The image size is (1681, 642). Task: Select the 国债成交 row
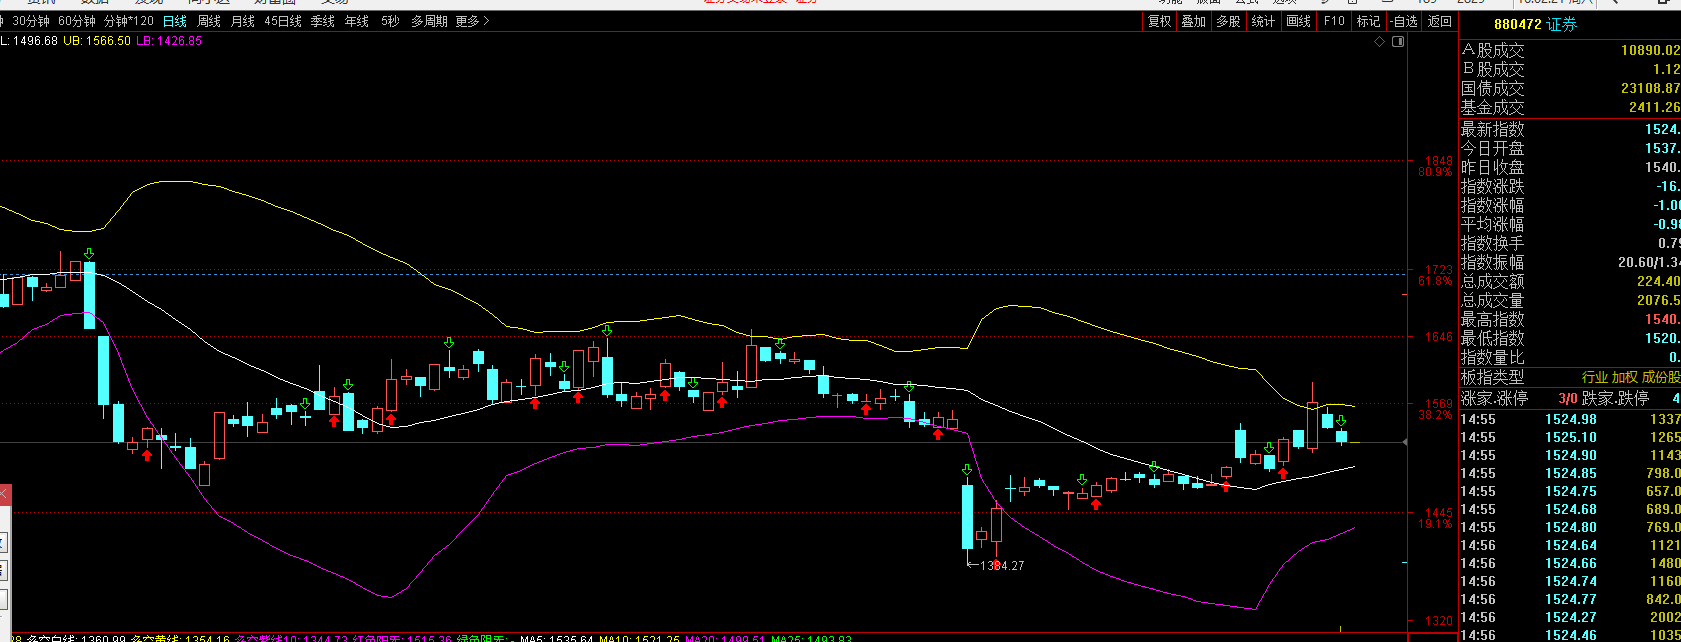coord(1570,88)
